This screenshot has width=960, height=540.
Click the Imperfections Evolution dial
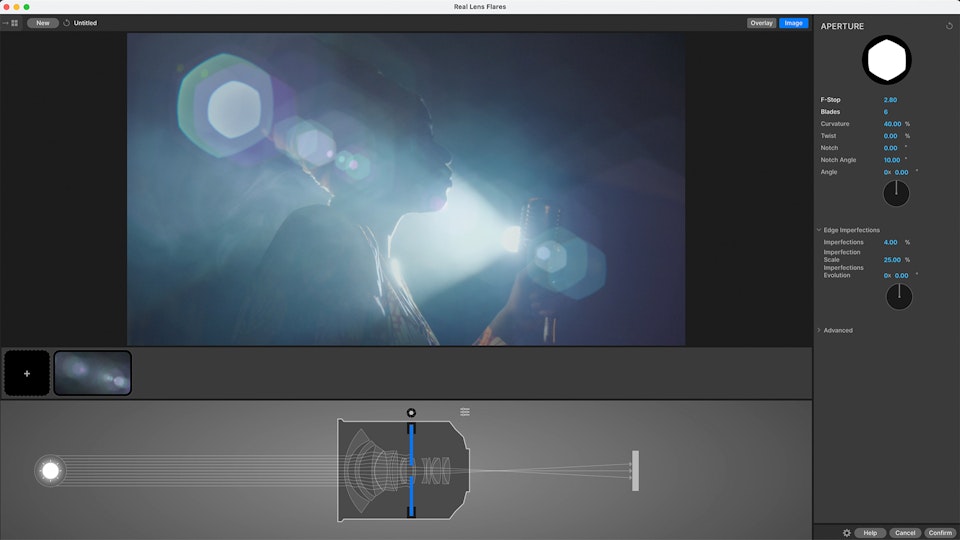(x=899, y=296)
